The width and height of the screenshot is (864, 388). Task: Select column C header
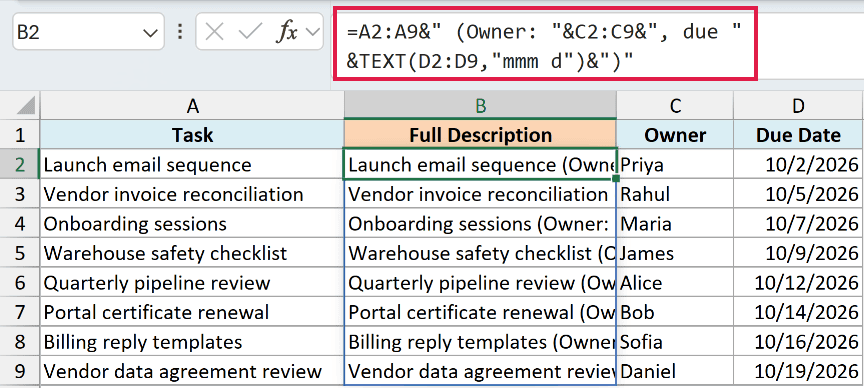[675, 106]
